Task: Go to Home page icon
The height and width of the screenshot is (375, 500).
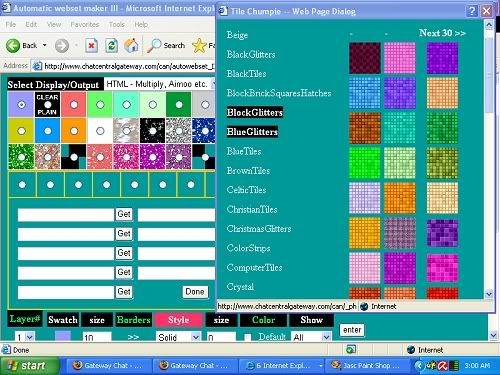Action: [x=131, y=45]
